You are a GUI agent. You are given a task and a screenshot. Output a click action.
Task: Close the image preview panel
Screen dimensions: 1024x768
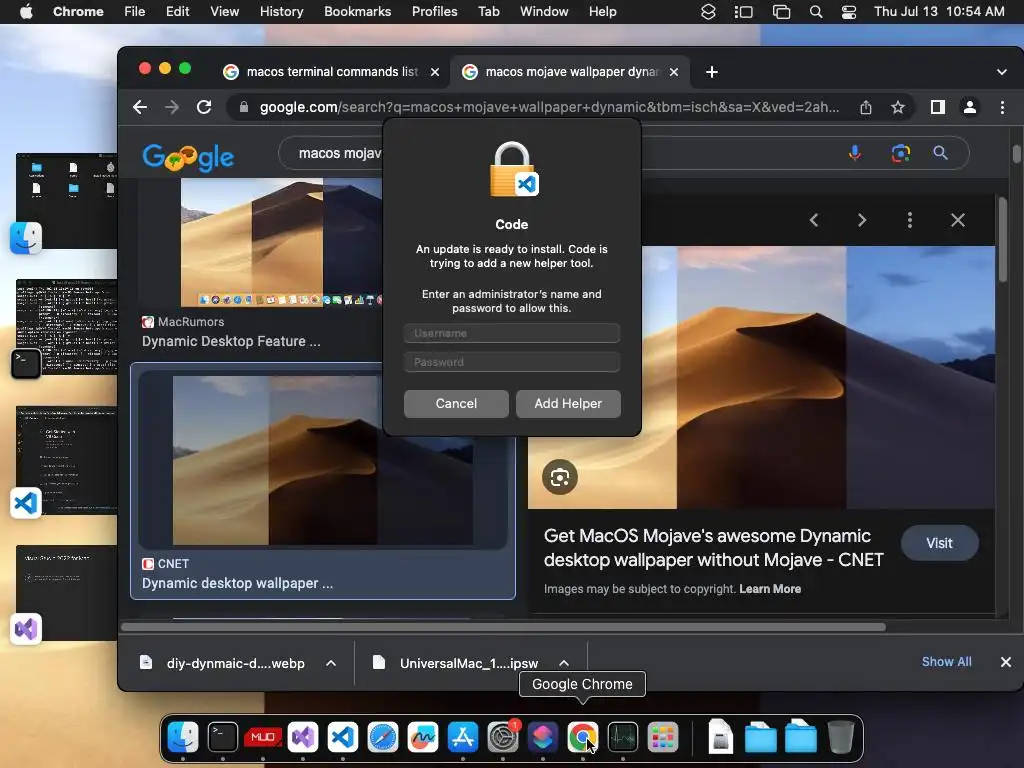[x=957, y=220]
